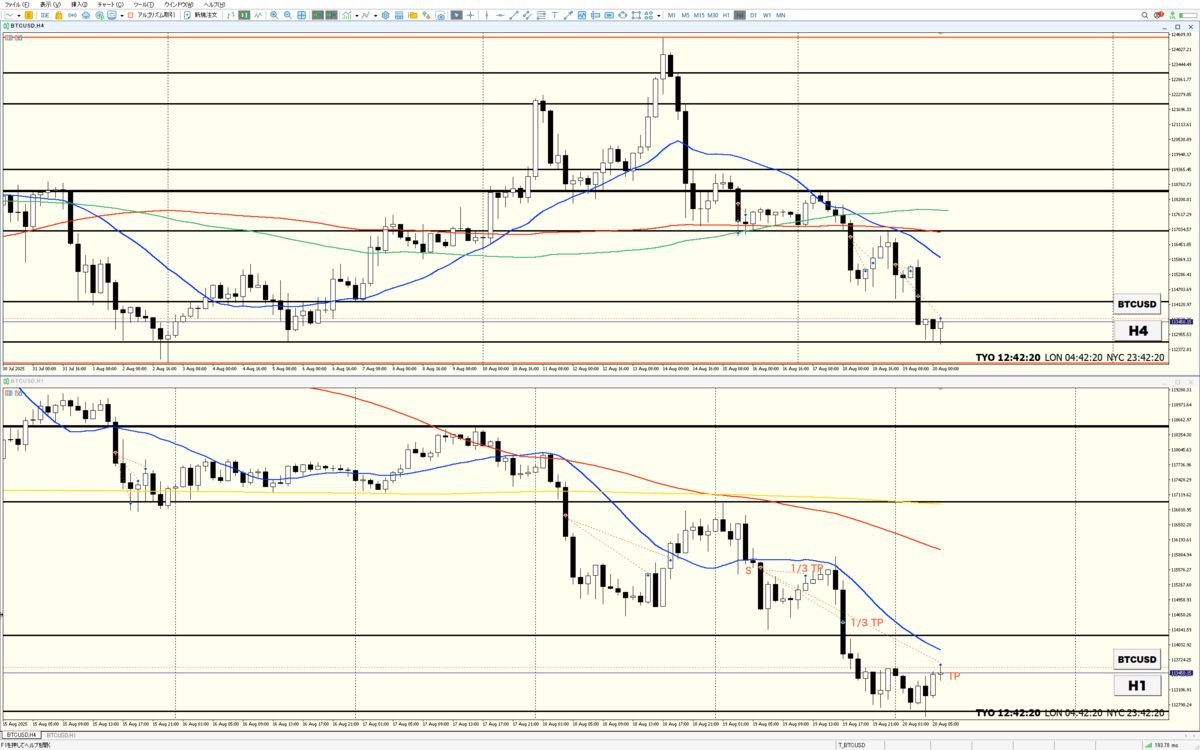Select the BTCUSD,H4 chart tab

point(21,735)
